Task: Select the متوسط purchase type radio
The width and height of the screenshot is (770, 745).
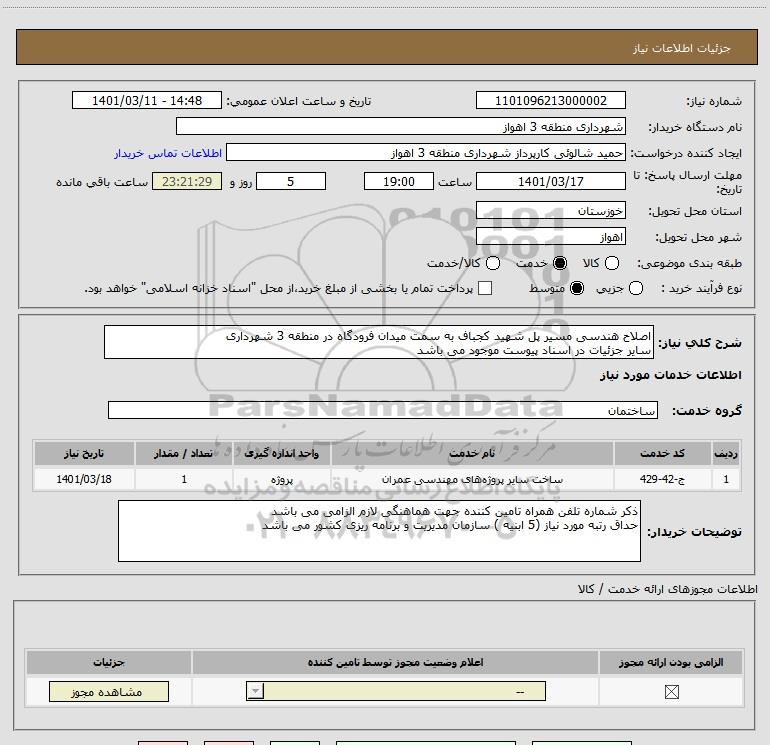Action: [x=577, y=288]
